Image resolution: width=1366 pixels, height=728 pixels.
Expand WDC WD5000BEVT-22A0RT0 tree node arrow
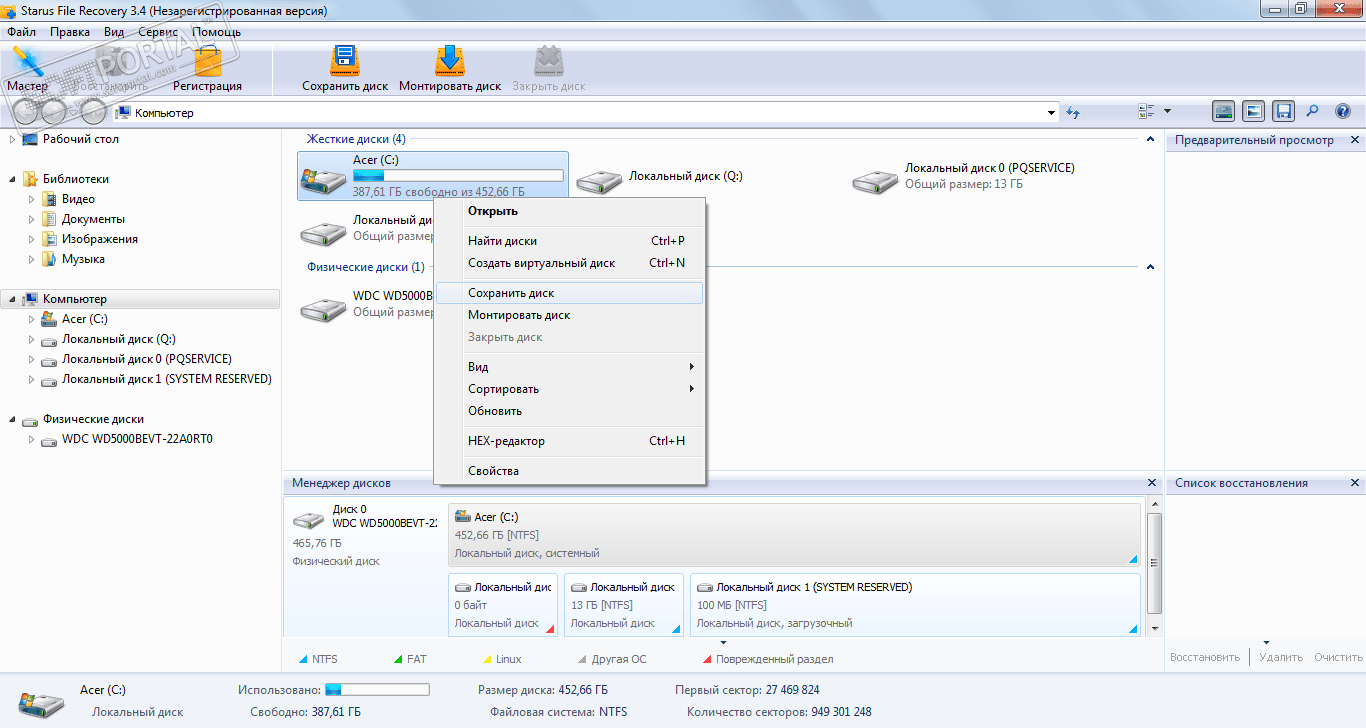point(32,439)
